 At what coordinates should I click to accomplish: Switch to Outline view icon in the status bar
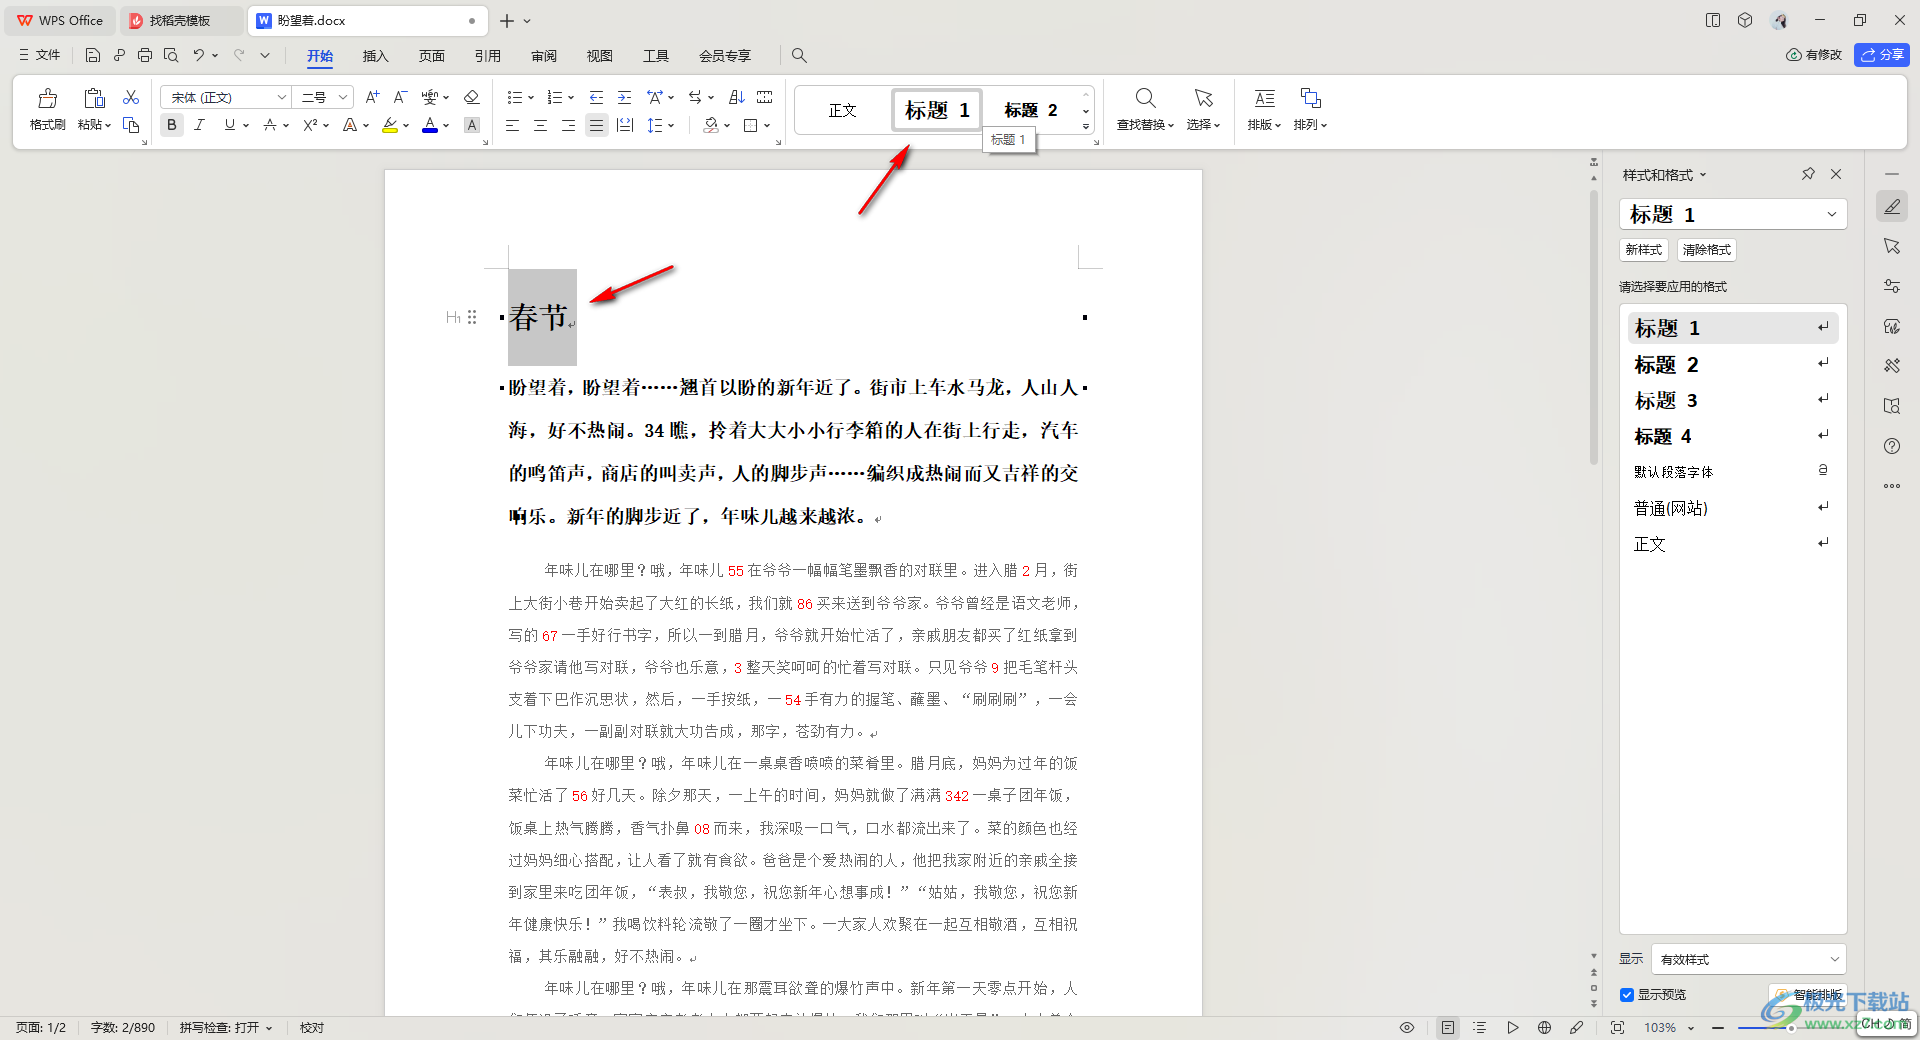(x=1480, y=1027)
